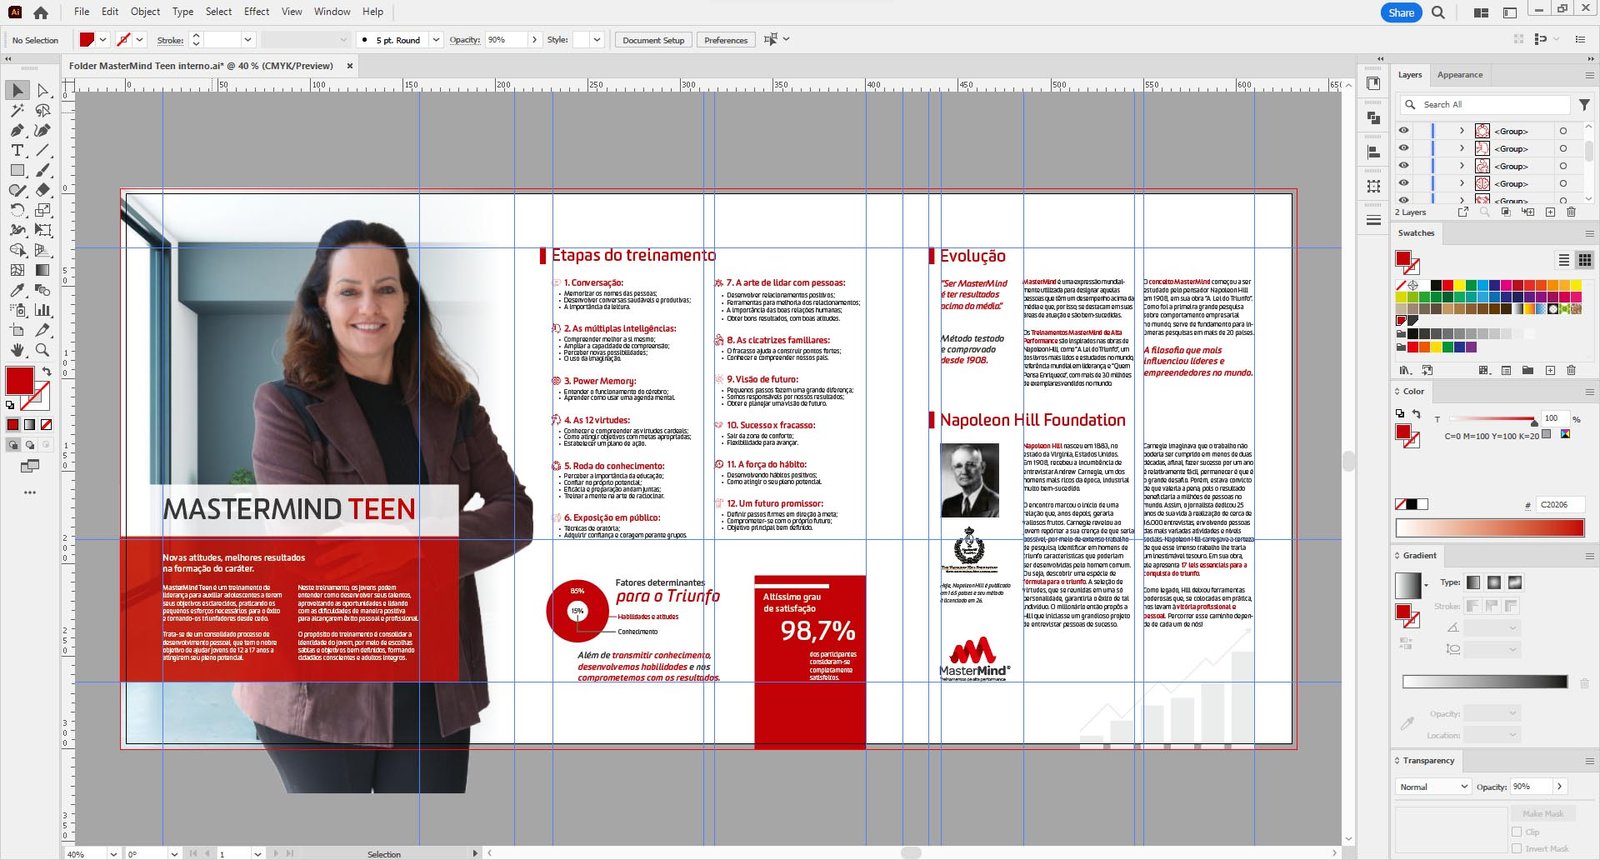Select the Shape Builder tool

17,250
